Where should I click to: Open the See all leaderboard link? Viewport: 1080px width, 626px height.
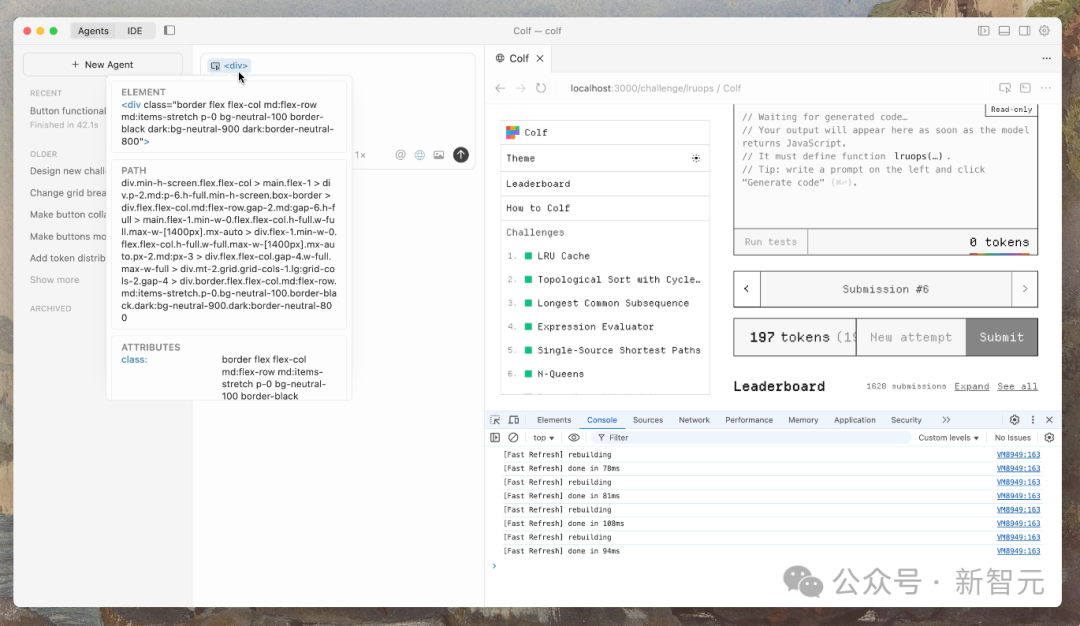(1017, 386)
